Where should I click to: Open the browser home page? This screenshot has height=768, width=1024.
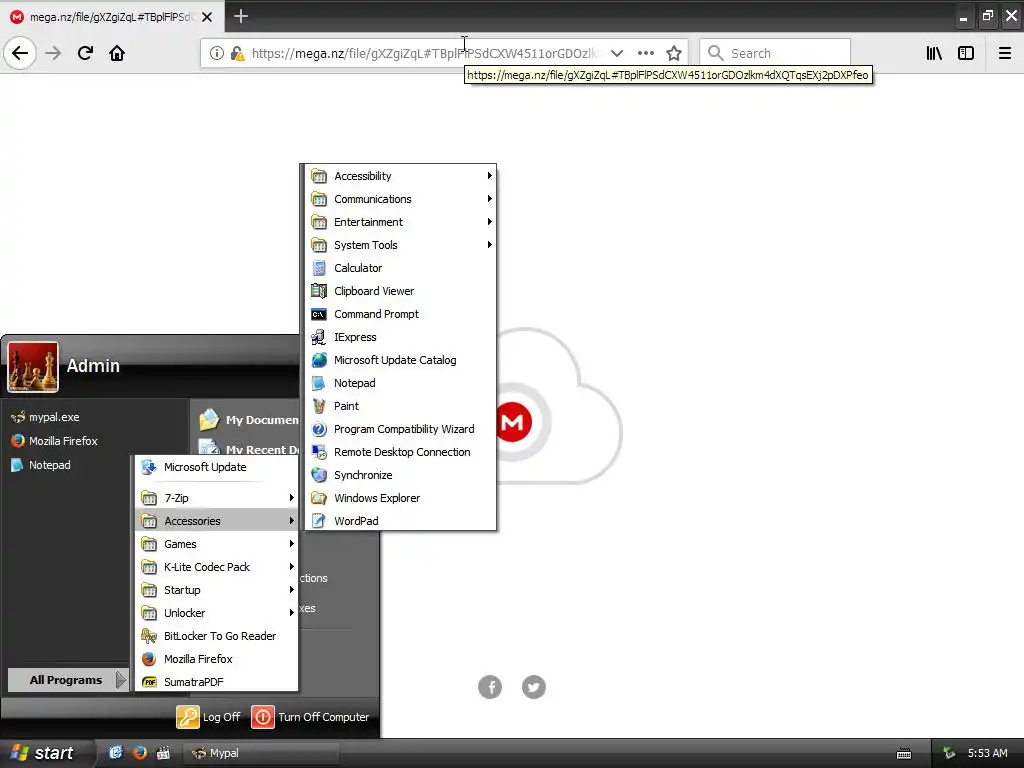coord(117,53)
